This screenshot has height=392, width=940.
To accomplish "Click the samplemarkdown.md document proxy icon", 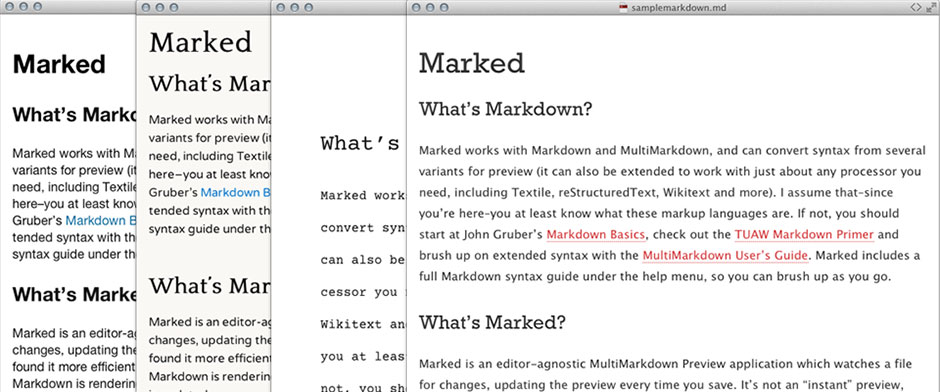I will coord(623,7).
